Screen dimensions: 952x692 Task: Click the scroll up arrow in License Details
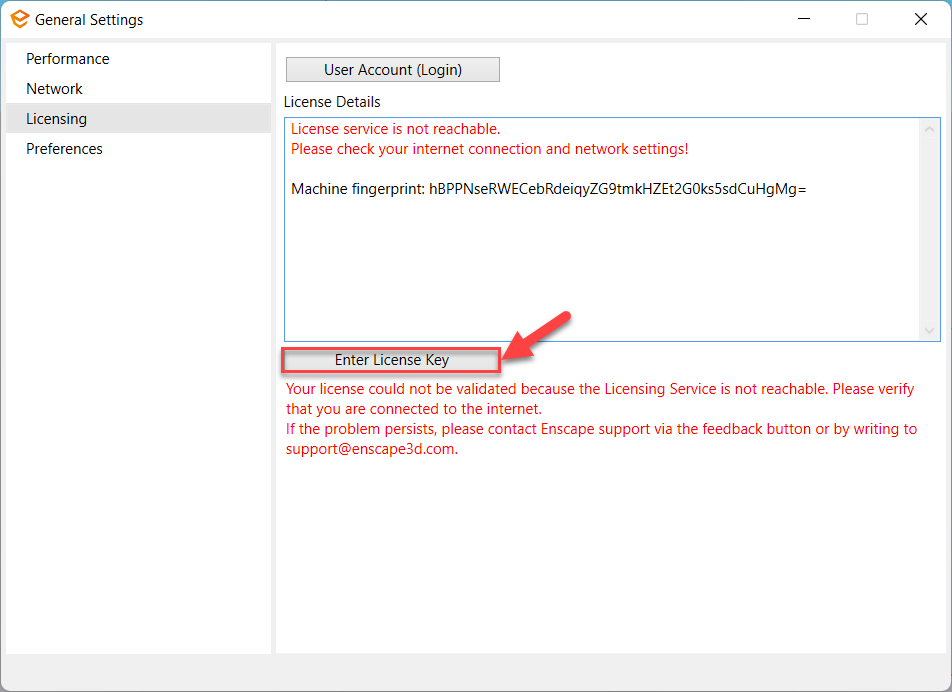tap(930, 129)
